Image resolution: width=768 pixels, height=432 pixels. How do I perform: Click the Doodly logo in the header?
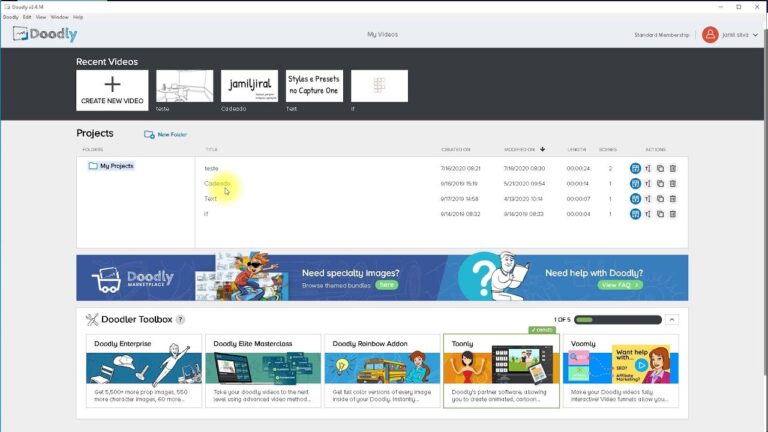45,34
